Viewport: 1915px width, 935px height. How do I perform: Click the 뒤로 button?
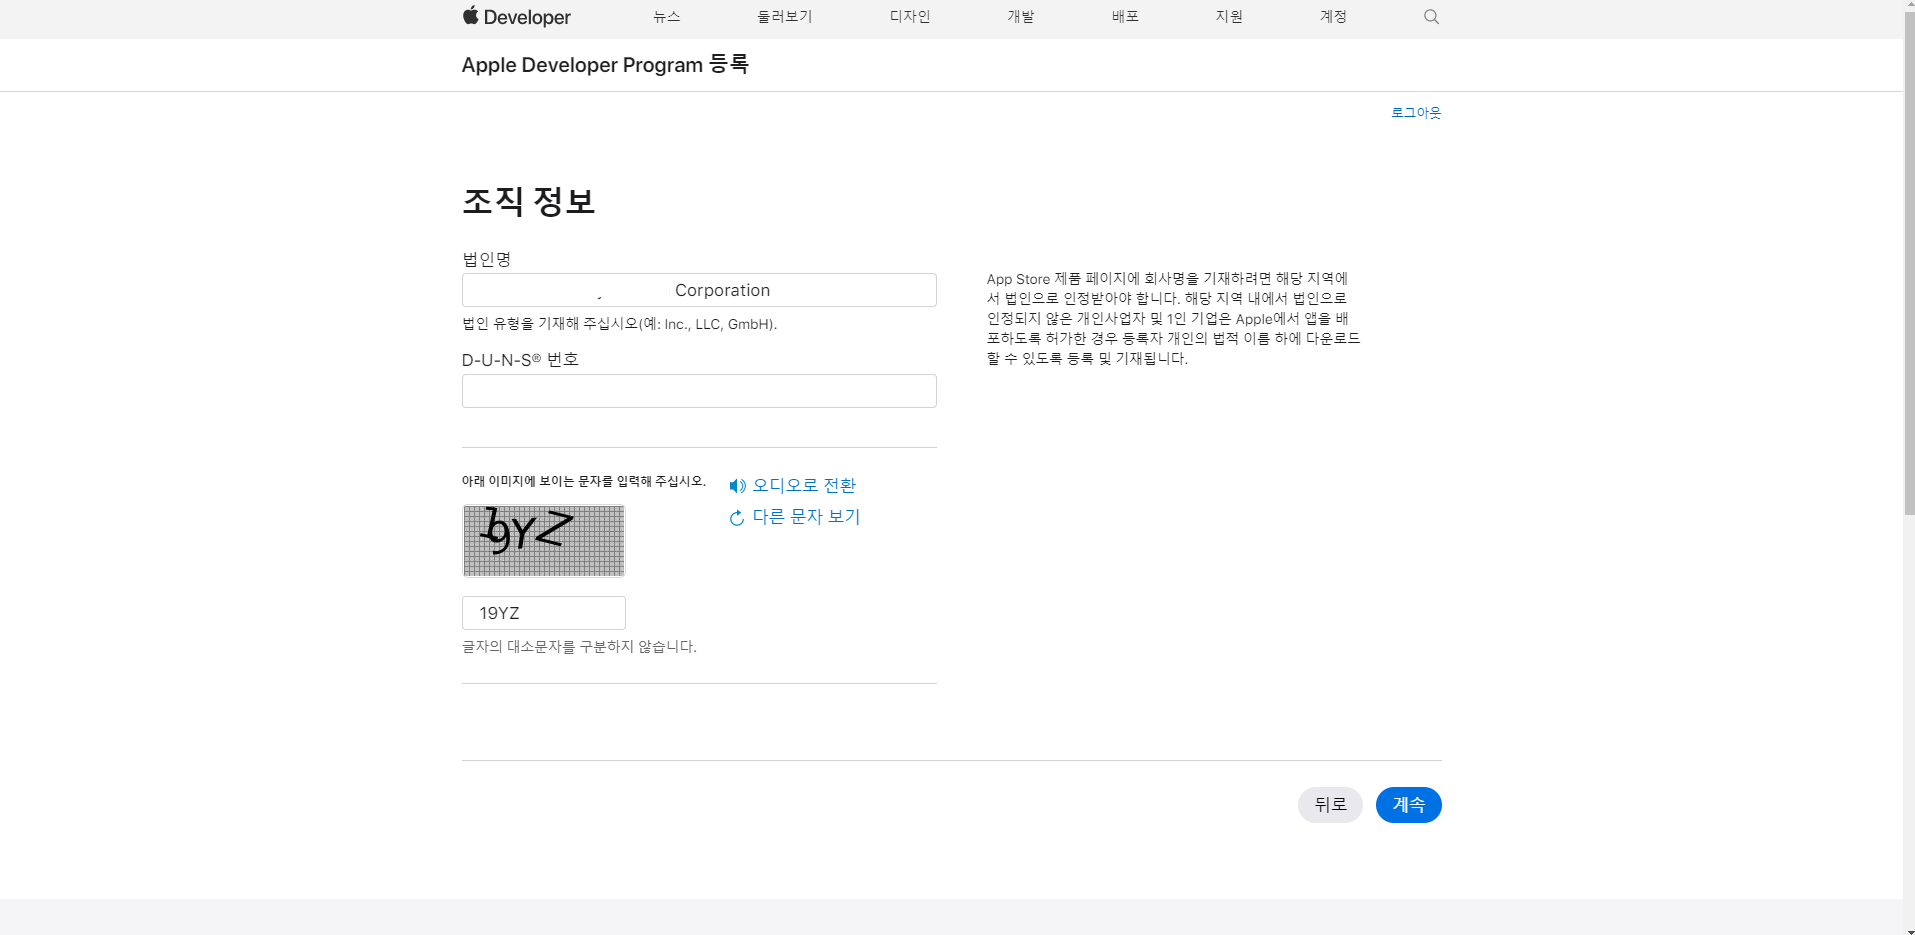1330,805
